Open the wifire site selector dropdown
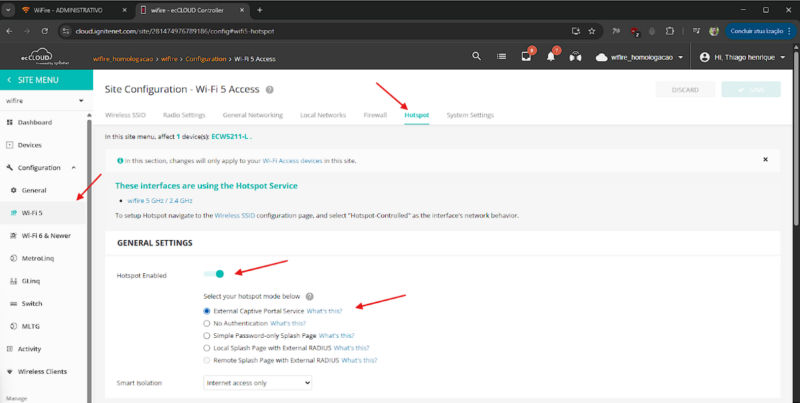 tap(45, 100)
